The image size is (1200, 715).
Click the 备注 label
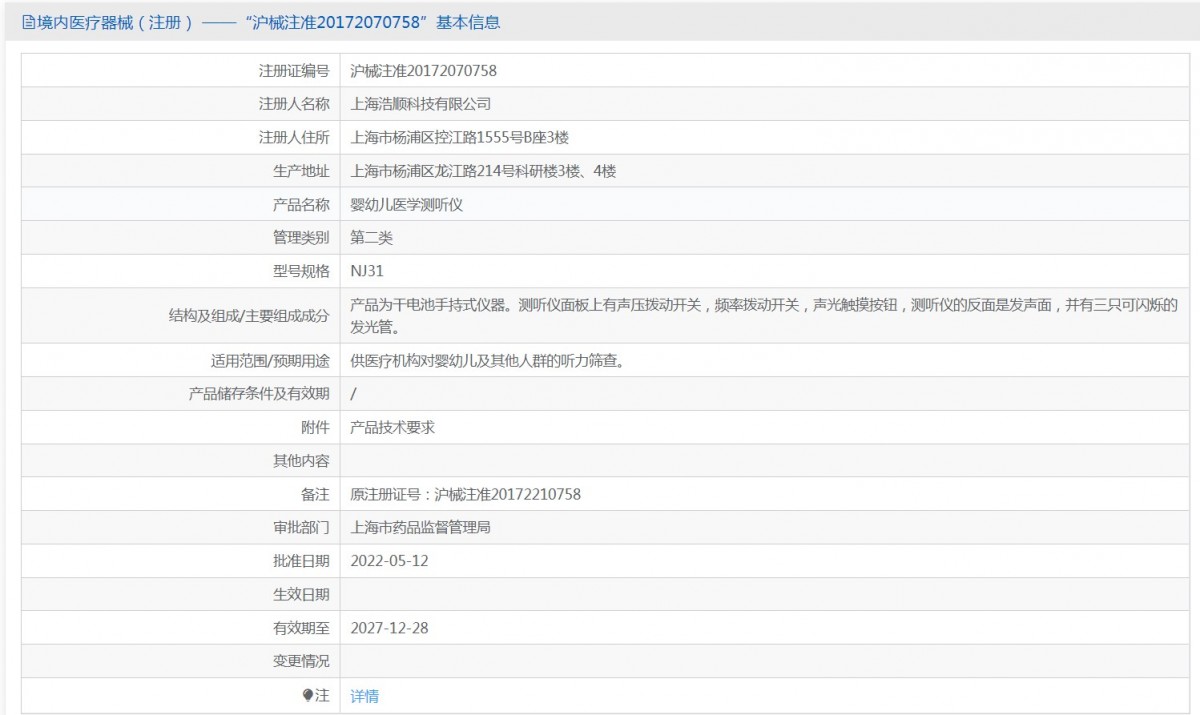(315, 494)
